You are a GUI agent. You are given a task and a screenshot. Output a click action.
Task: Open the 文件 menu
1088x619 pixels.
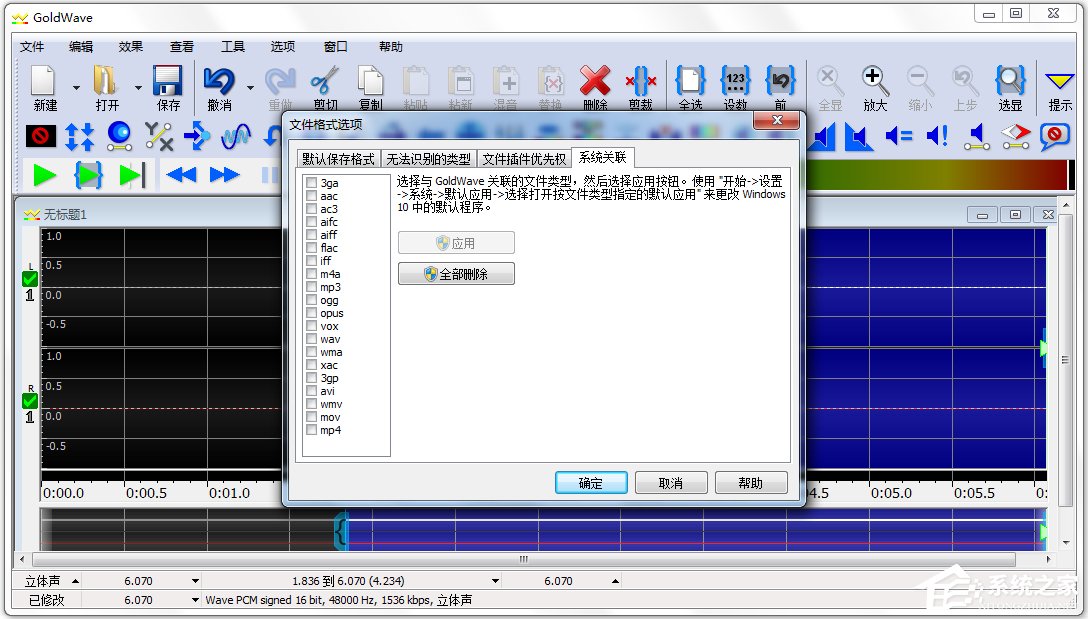tap(32, 46)
